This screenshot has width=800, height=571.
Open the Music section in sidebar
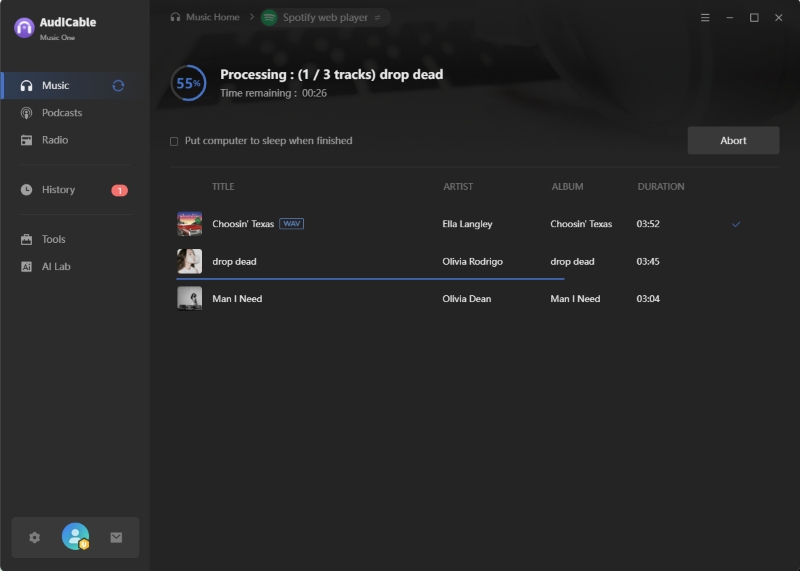point(75,85)
